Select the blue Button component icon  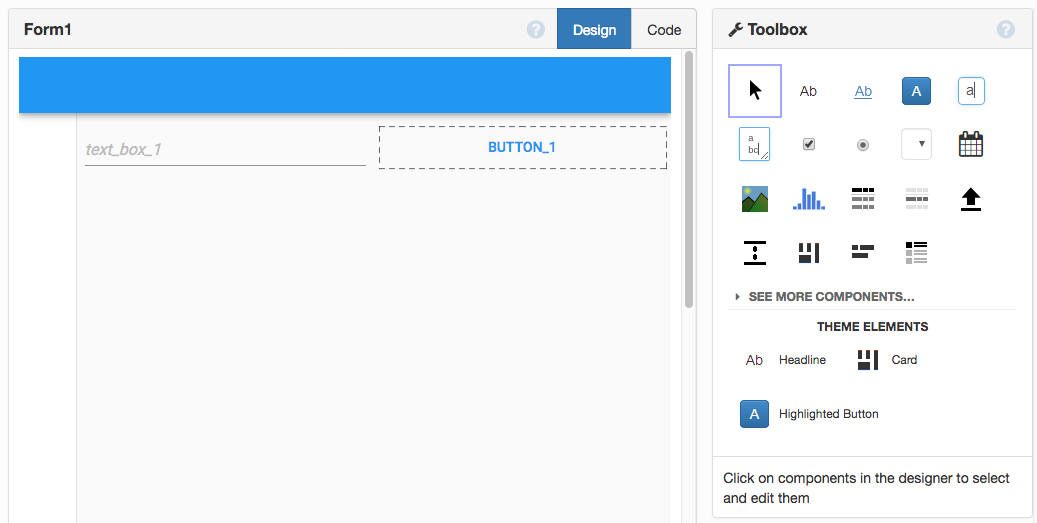[916, 91]
